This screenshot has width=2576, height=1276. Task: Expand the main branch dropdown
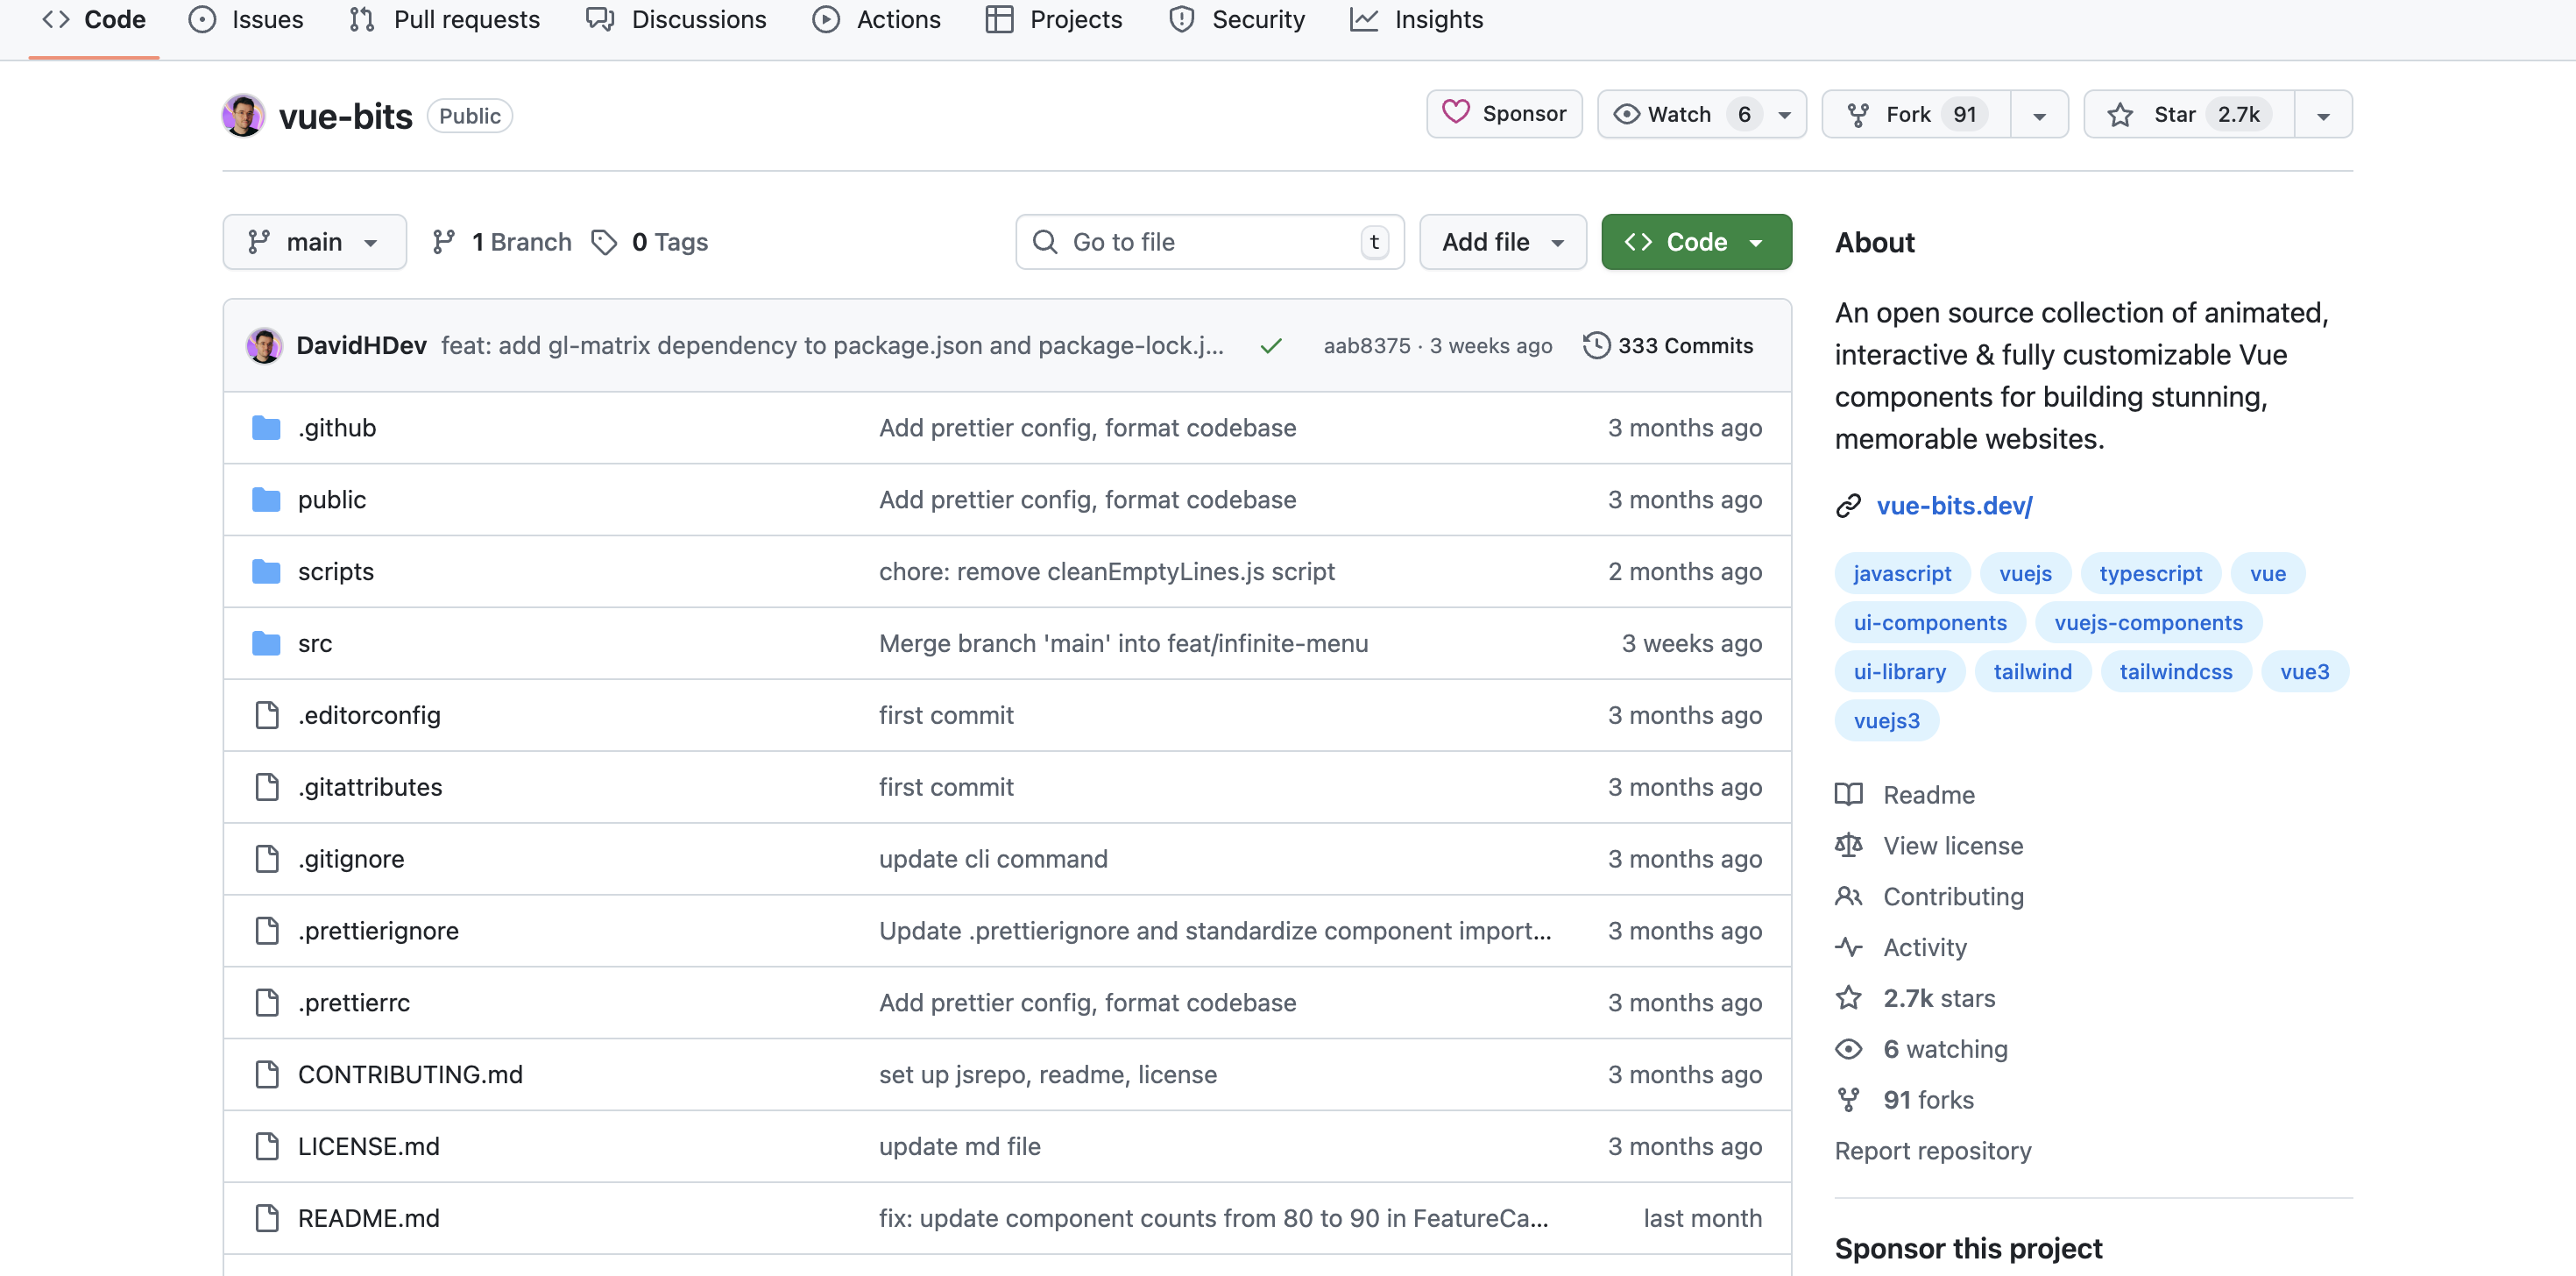314,242
